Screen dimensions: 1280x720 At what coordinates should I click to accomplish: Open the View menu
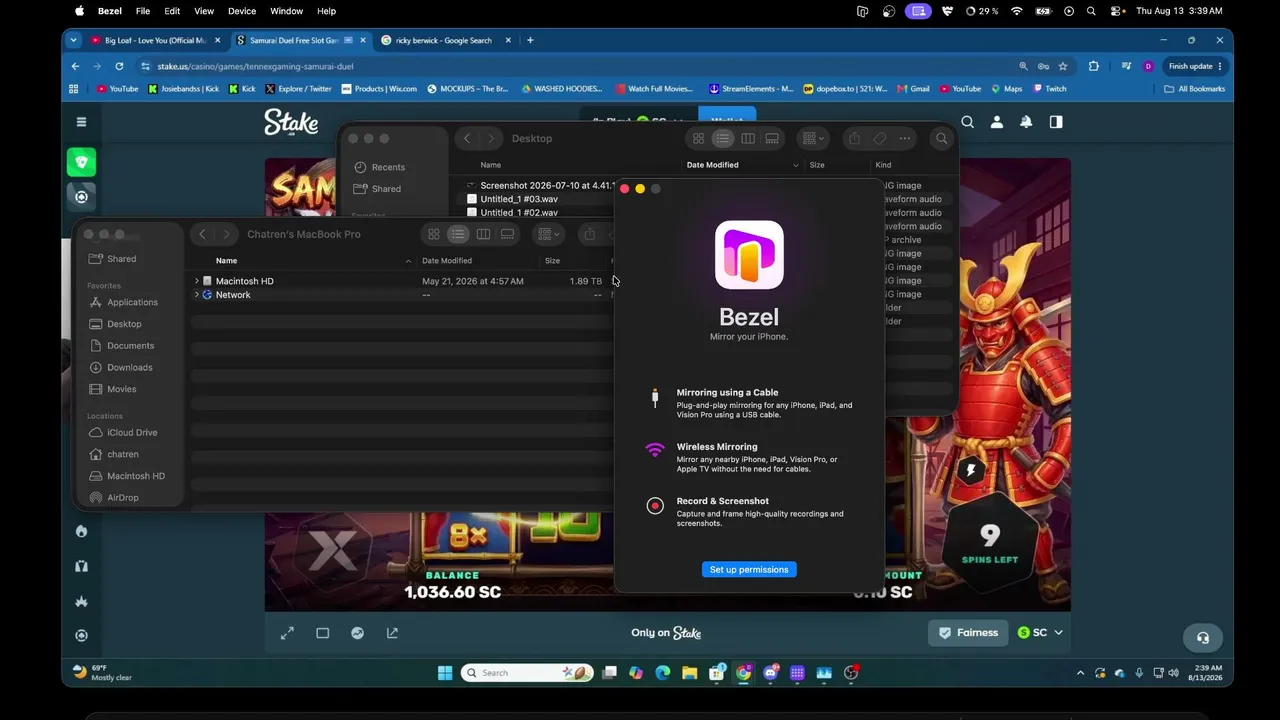(204, 11)
